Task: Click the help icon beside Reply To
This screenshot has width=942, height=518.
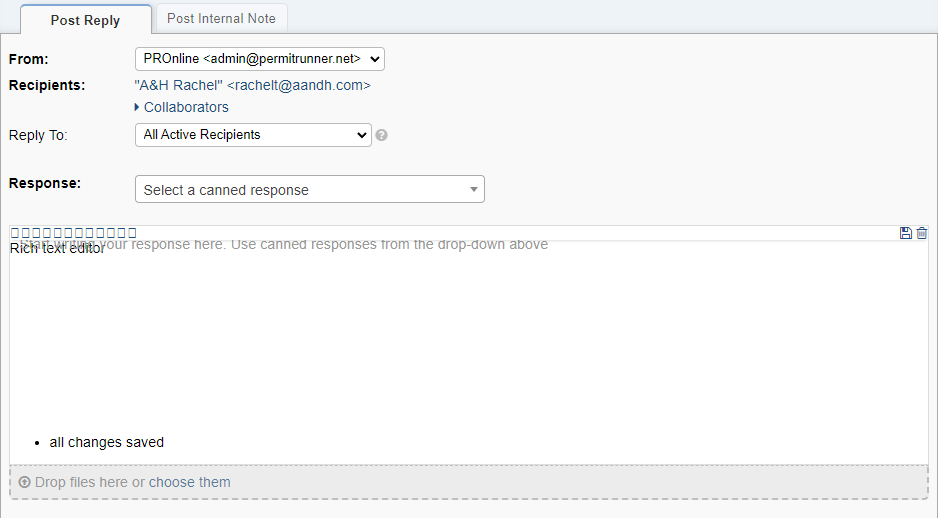Action: pyautogui.click(x=382, y=135)
